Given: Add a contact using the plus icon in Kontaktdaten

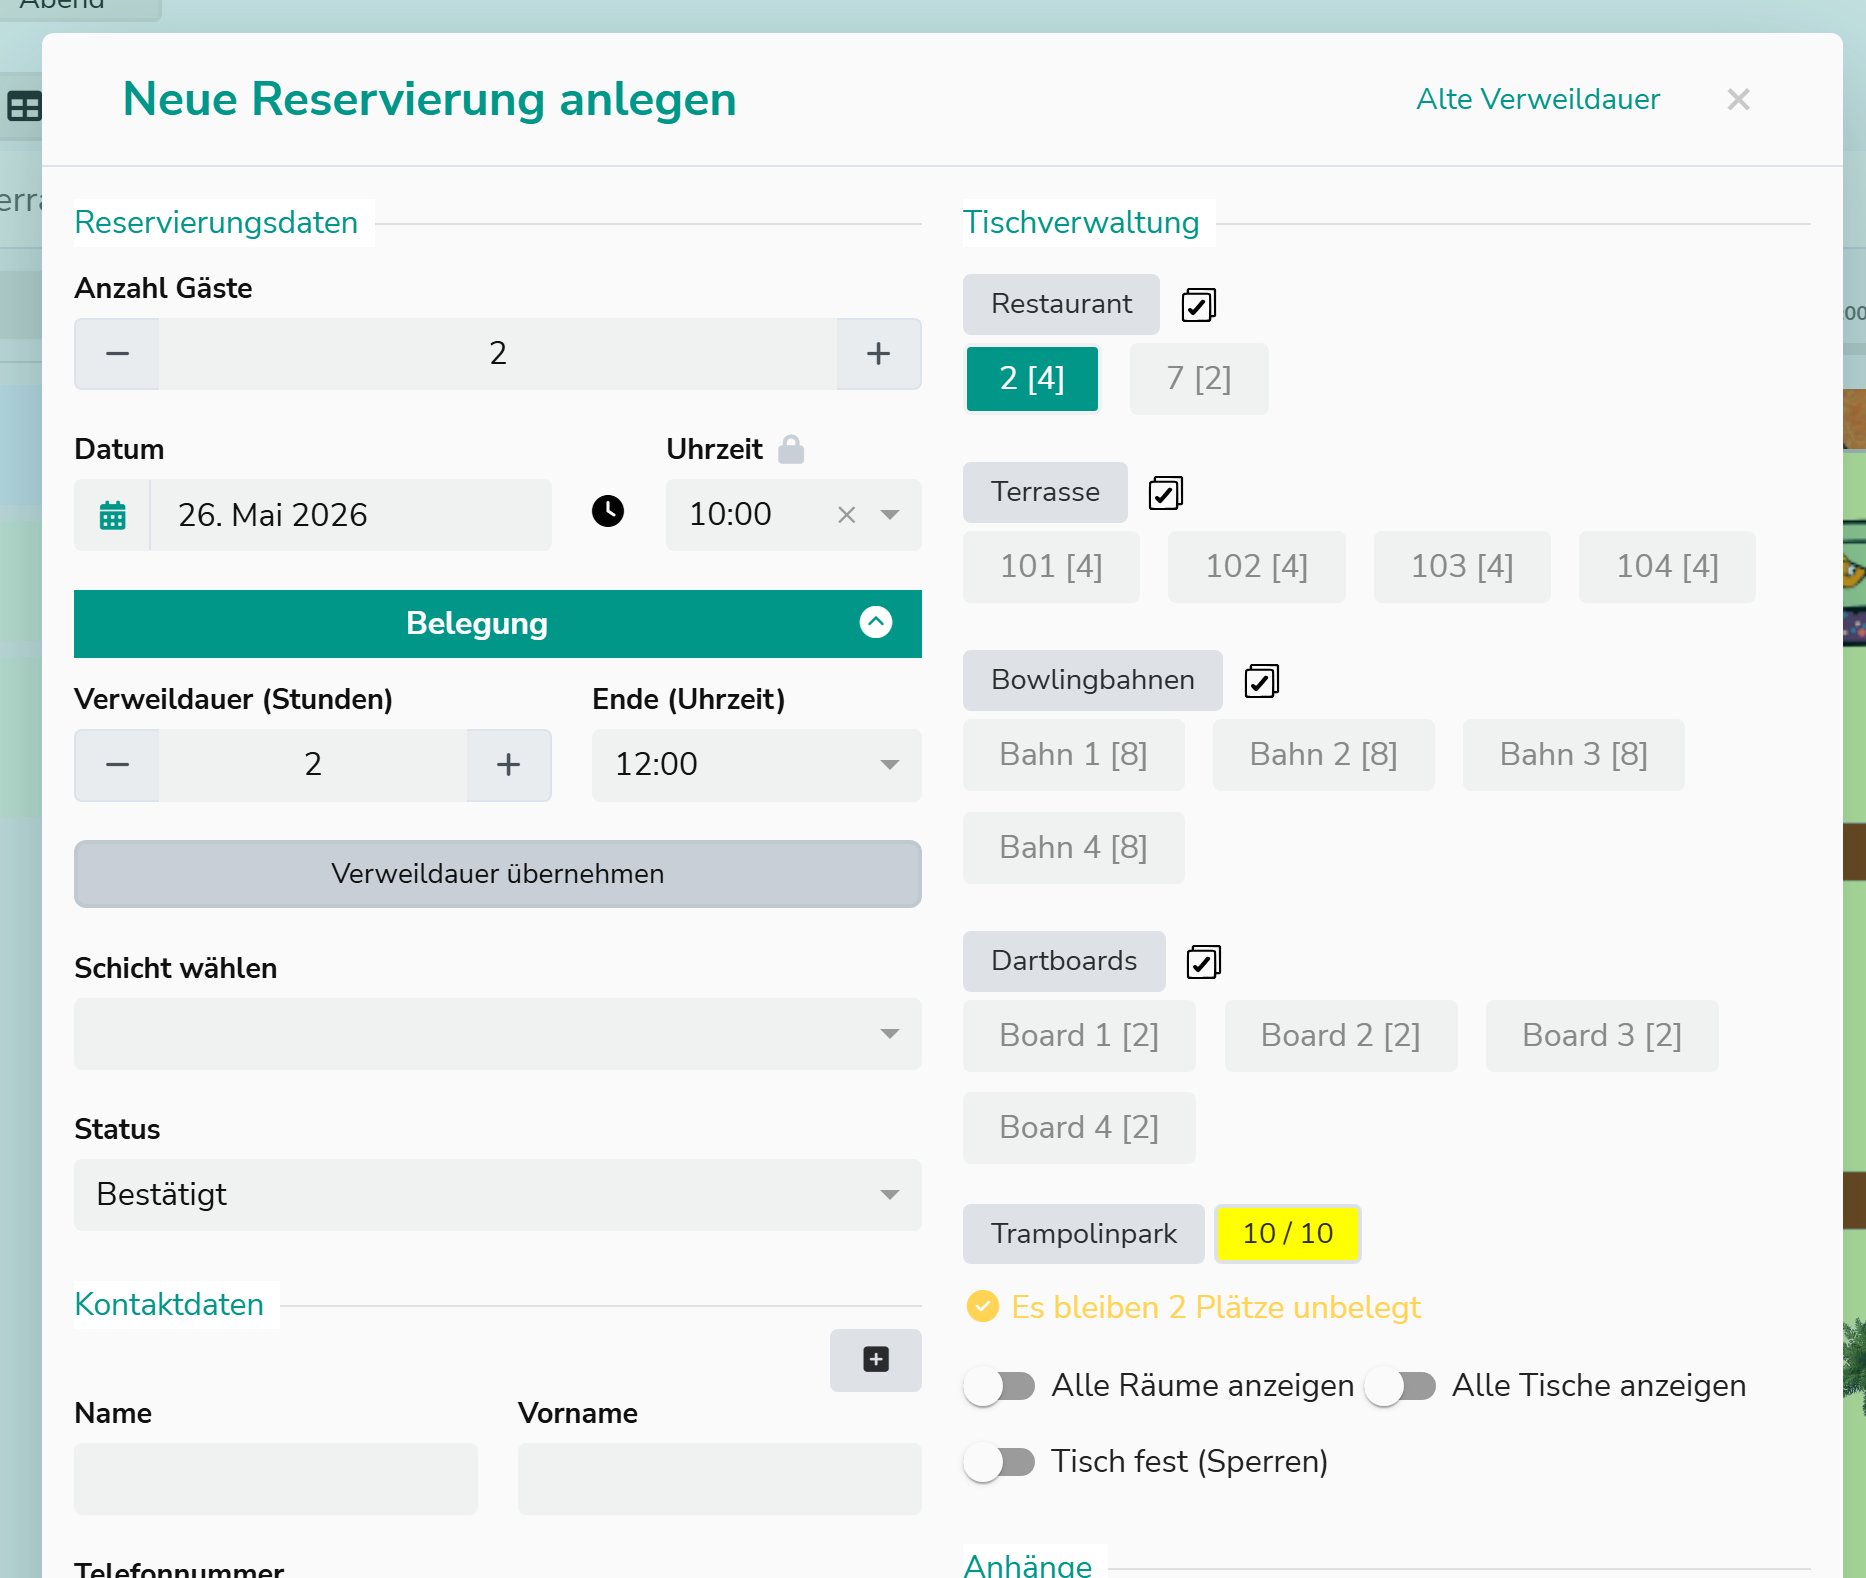Looking at the screenshot, I should 876,1359.
